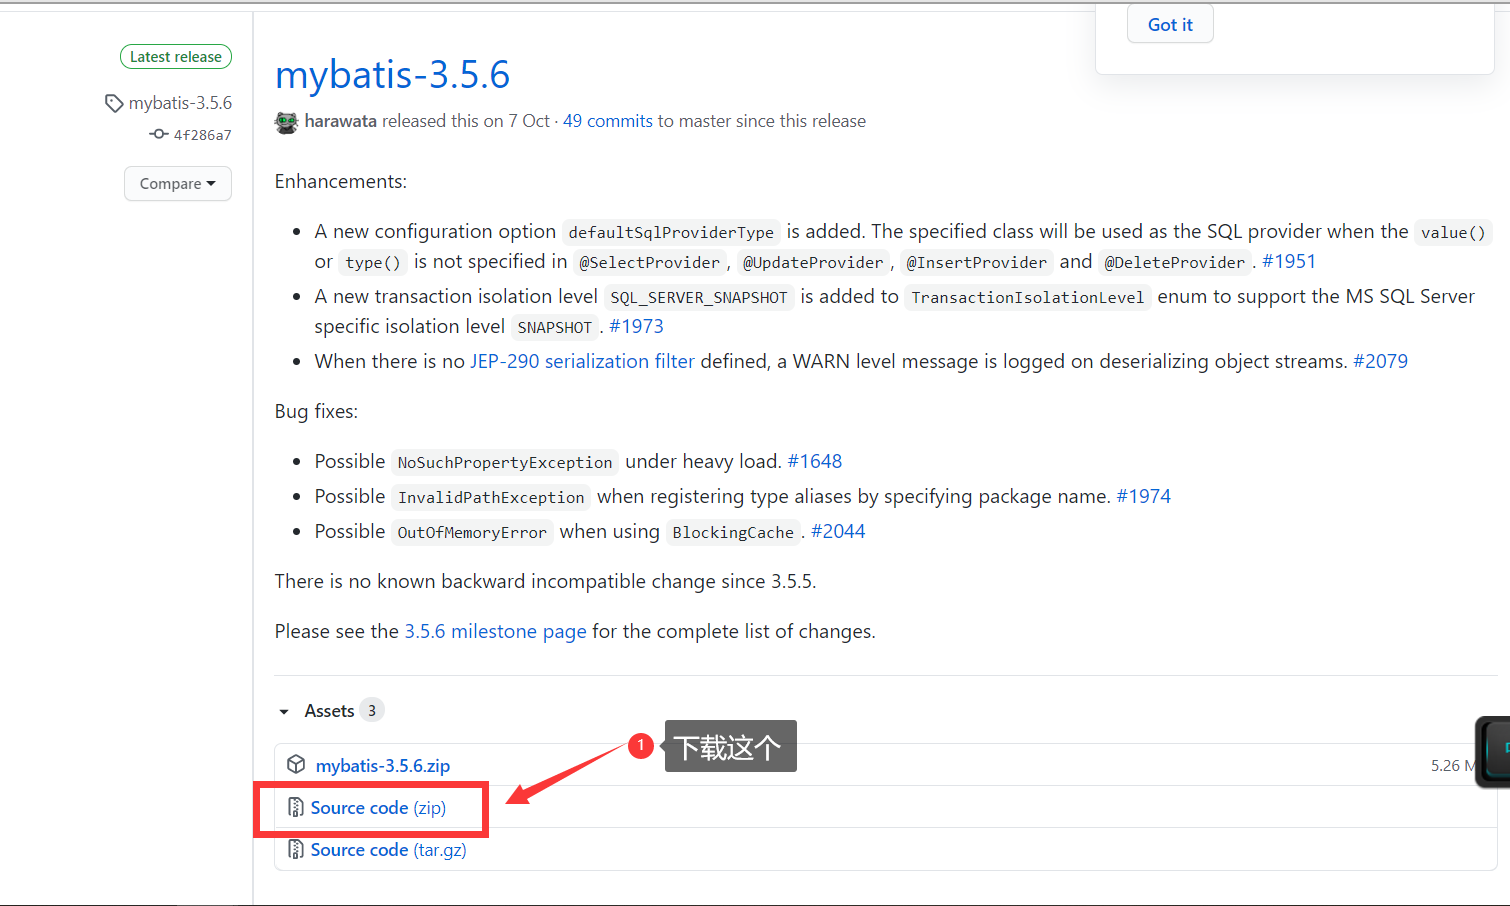Click the Assets heading label

click(x=329, y=711)
